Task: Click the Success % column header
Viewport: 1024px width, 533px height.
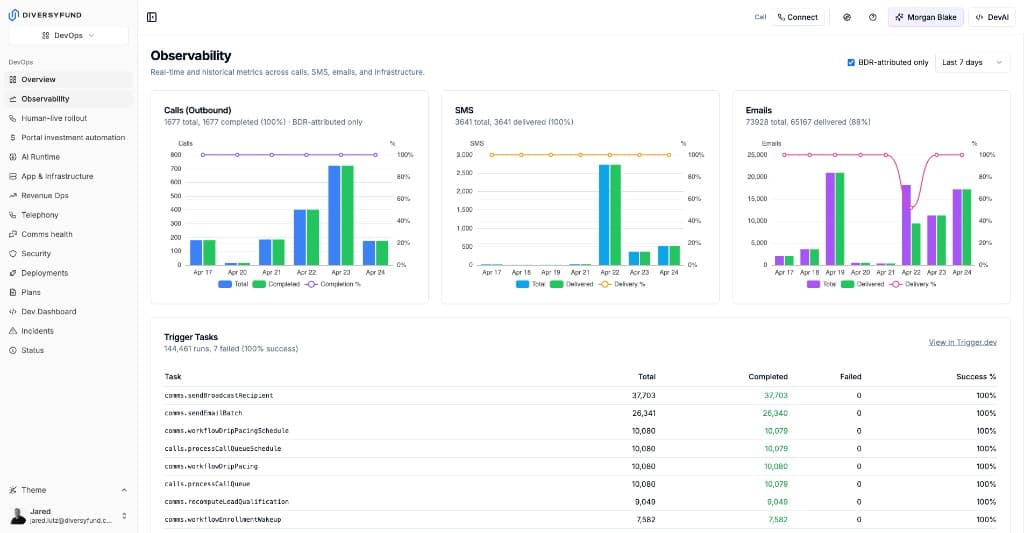Action: (x=976, y=377)
